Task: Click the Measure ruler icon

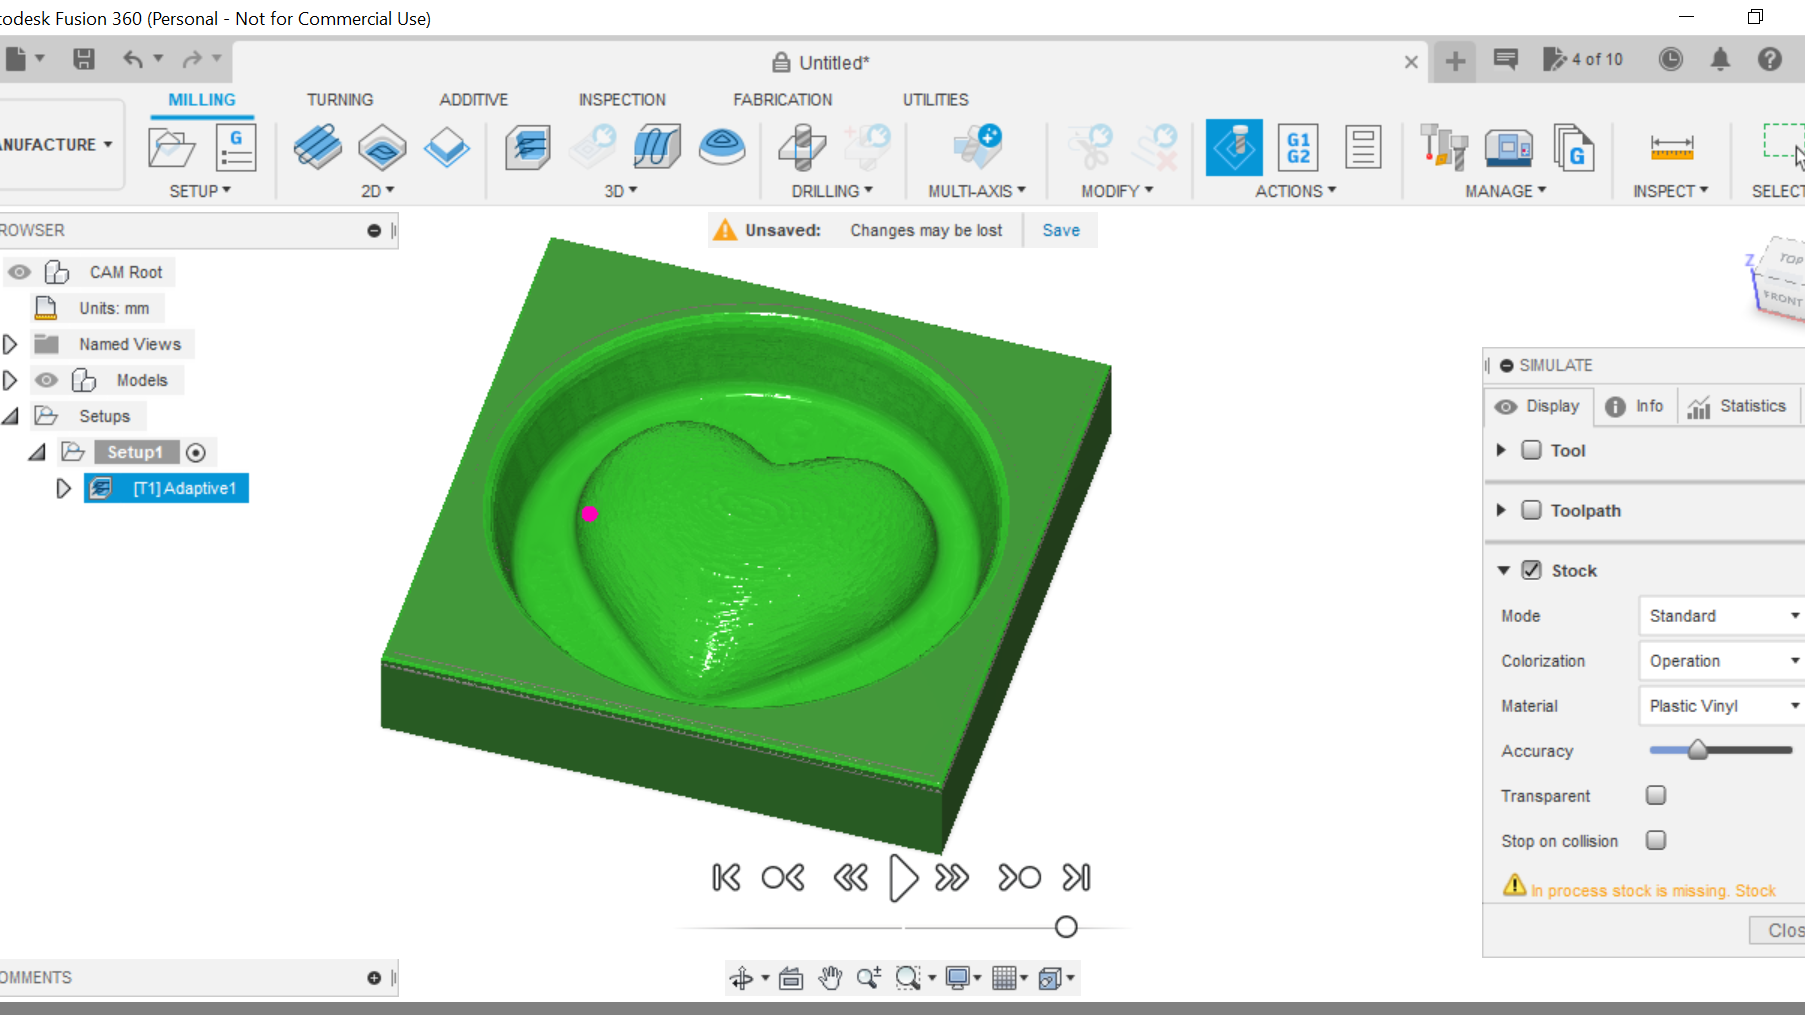Action: [x=1671, y=148]
